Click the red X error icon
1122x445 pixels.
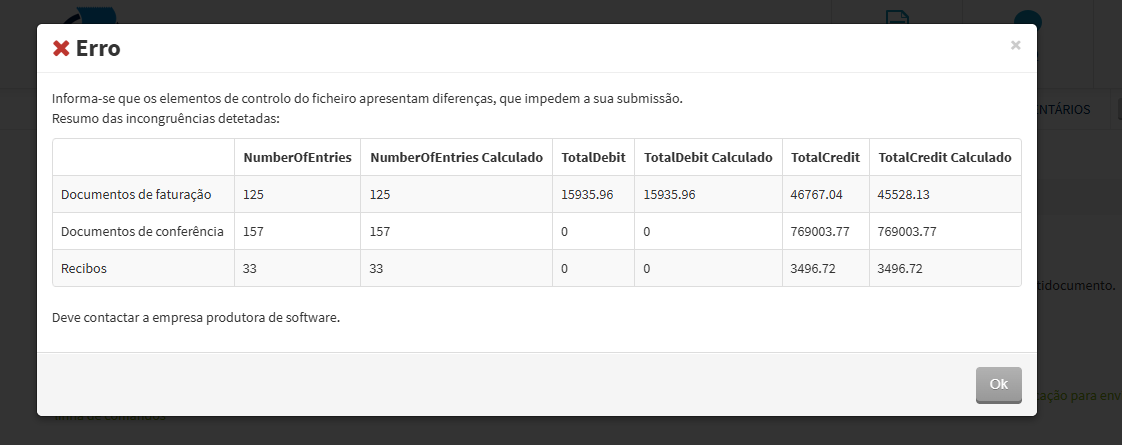[x=61, y=49]
